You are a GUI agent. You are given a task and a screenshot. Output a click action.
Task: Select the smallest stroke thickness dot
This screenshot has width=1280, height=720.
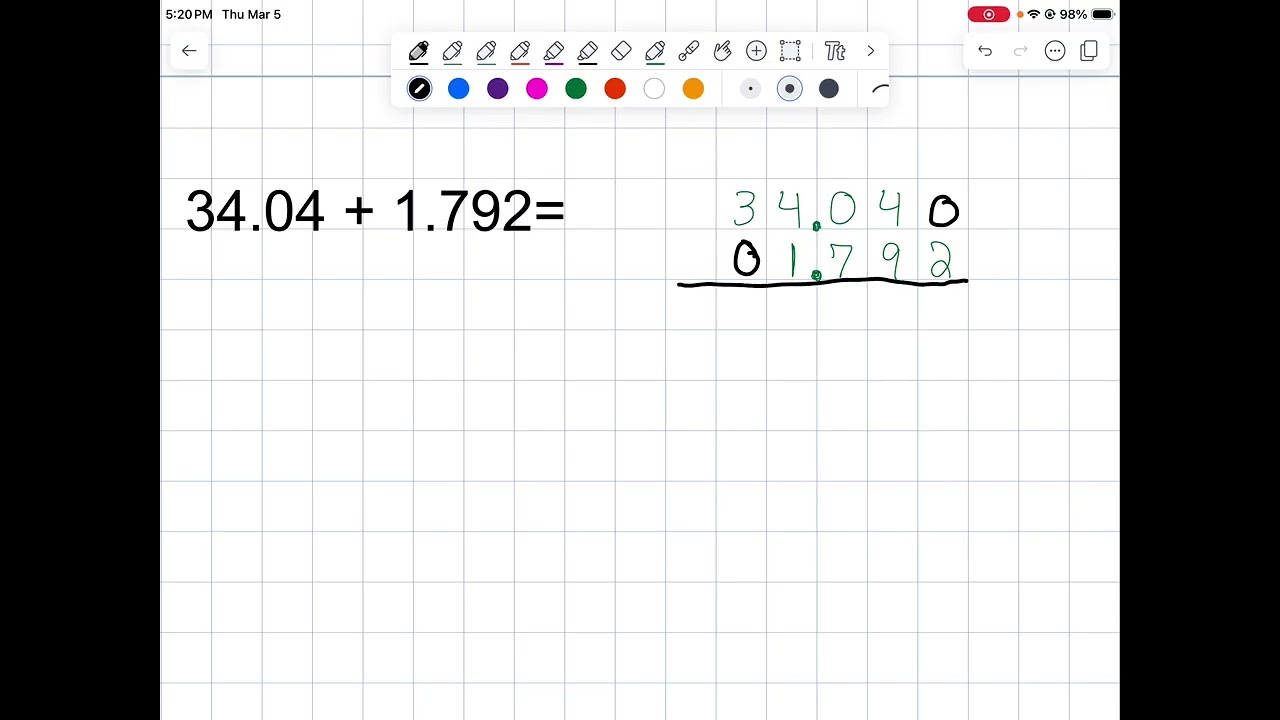point(750,89)
